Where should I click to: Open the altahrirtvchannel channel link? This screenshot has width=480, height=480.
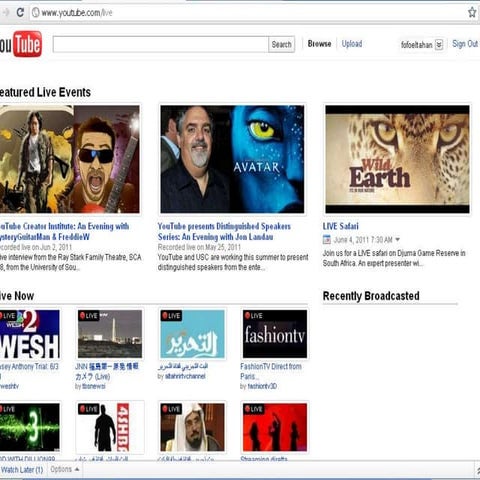pyautogui.click(x=185, y=376)
